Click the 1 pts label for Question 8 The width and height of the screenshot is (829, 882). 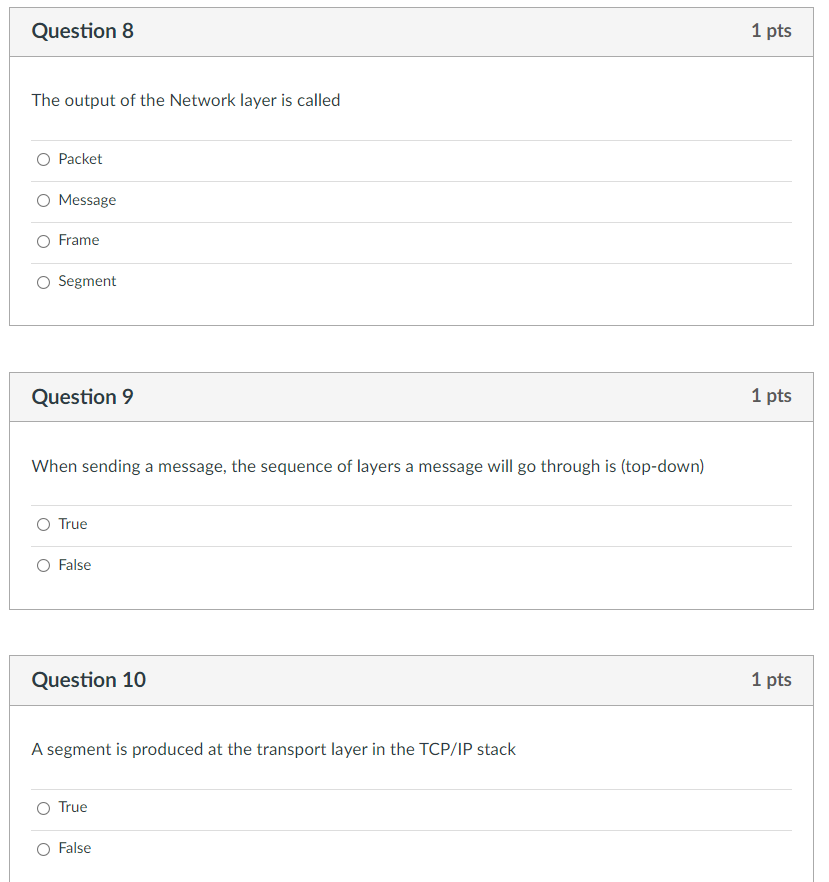[x=771, y=31]
